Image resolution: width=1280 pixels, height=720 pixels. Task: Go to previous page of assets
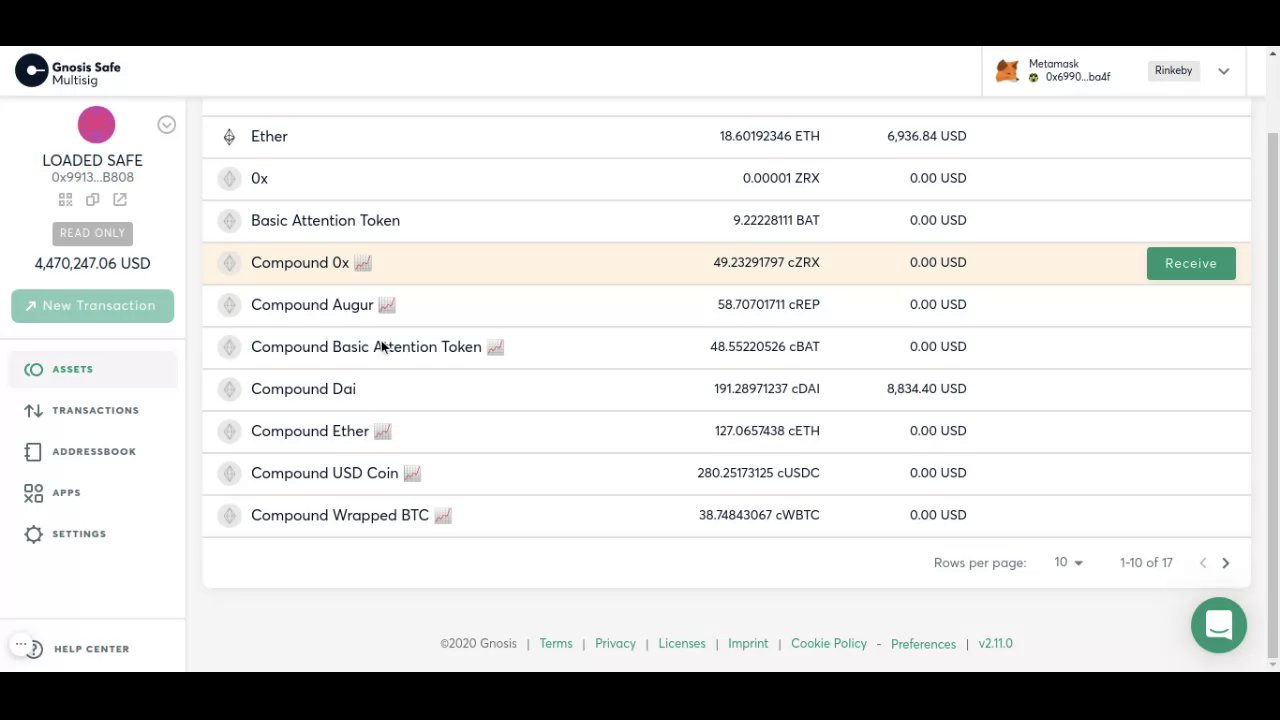[x=1203, y=563]
